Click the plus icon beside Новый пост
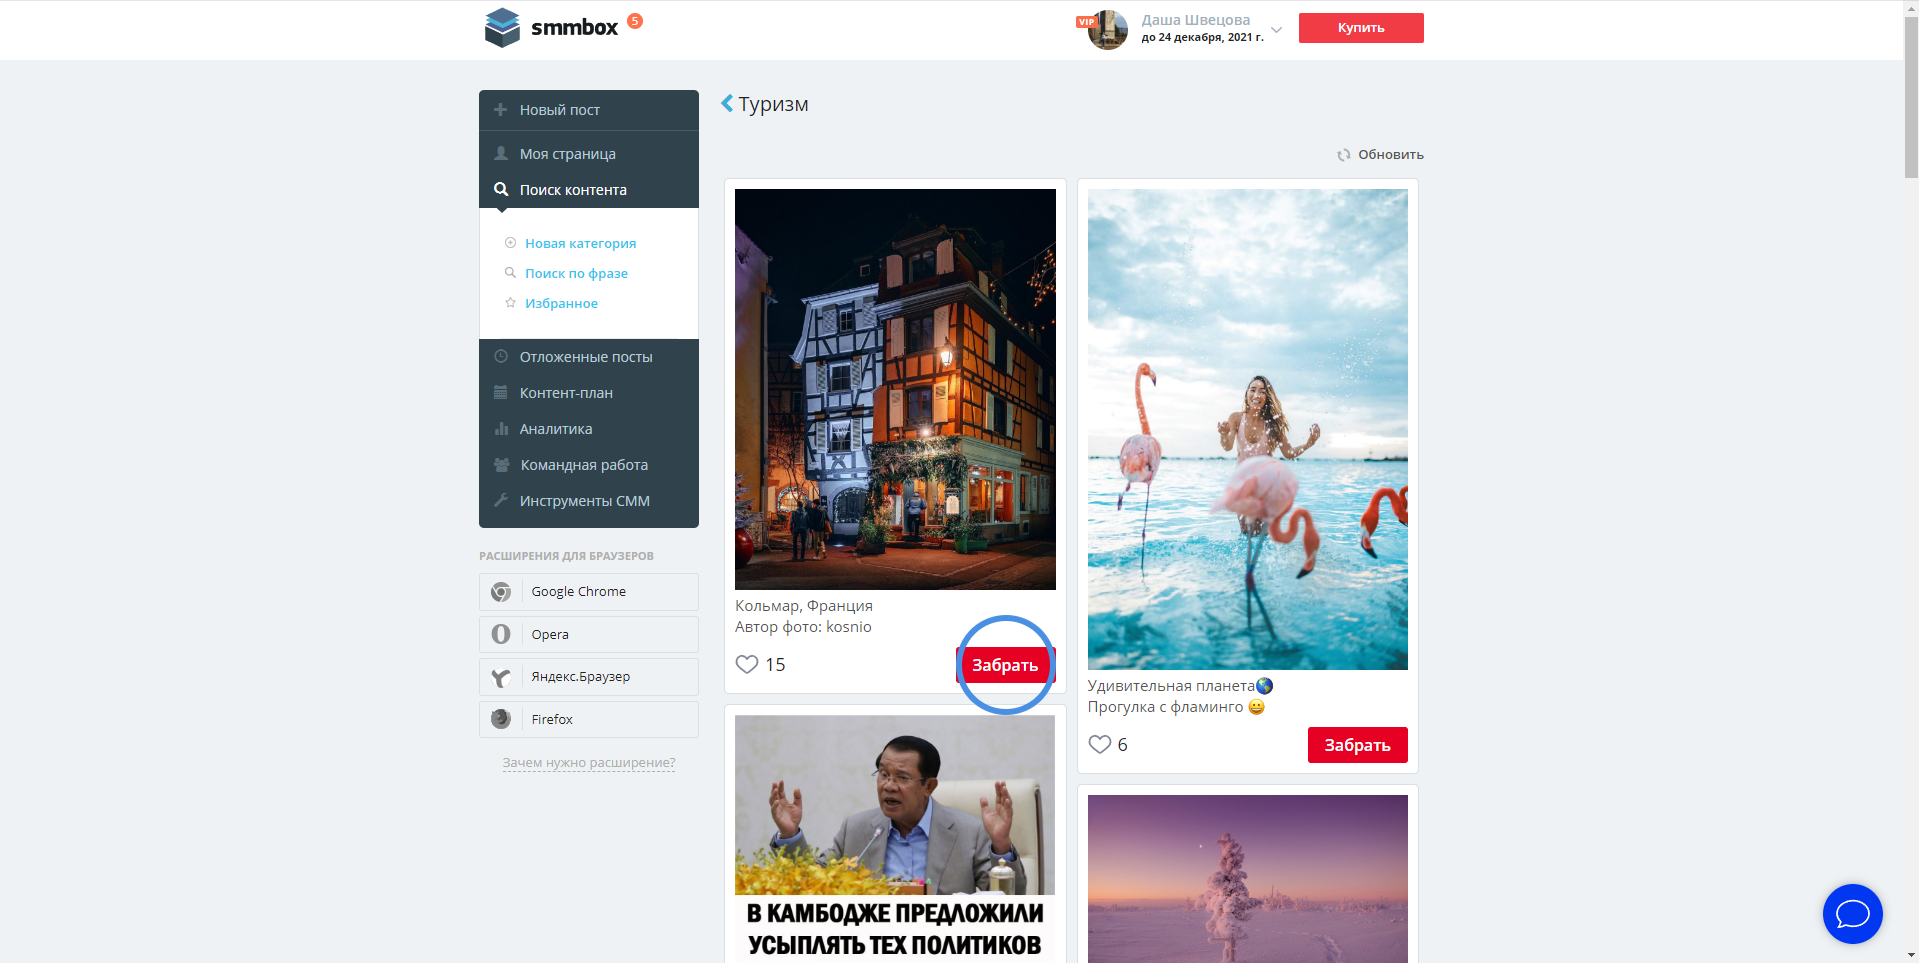This screenshot has width=1919, height=963. click(x=501, y=110)
